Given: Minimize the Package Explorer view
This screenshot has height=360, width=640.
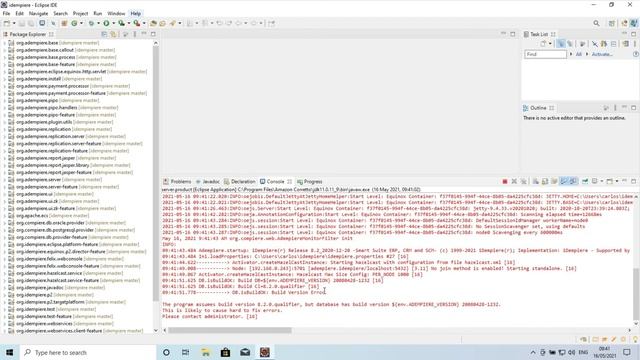Looking at the screenshot, I should pyautogui.click(x=144, y=34).
